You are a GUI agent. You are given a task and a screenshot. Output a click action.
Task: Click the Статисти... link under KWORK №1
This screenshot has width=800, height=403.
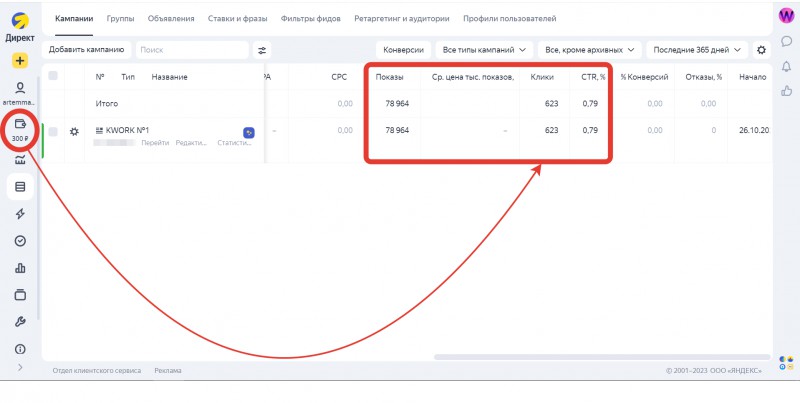[x=234, y=143]
